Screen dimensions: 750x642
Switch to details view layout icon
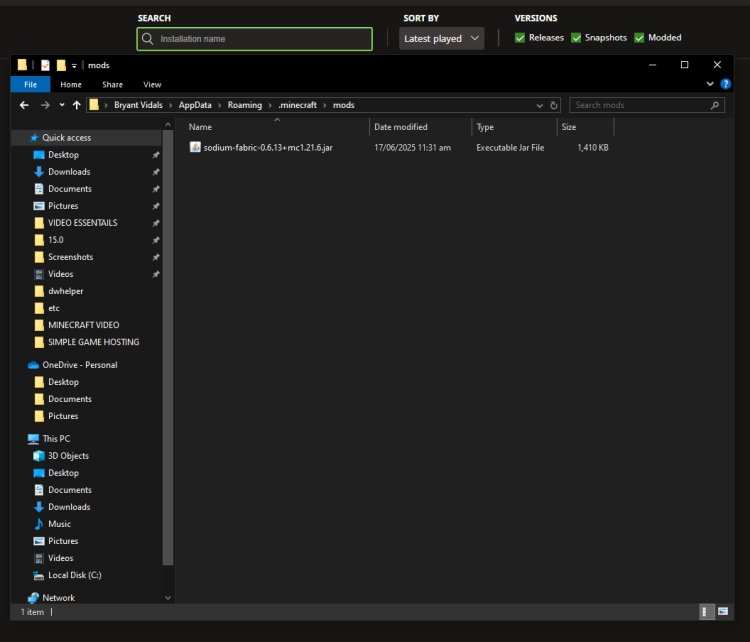click(706, 611)
